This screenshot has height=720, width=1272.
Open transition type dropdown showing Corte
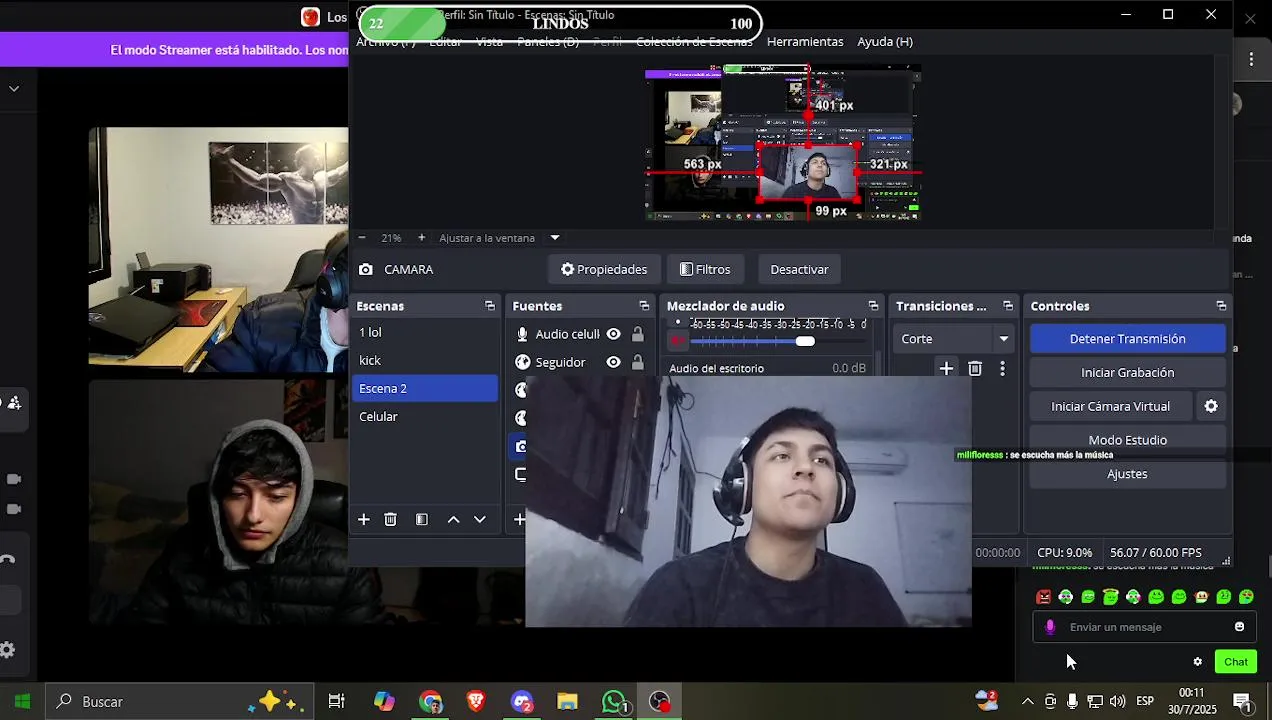coord(954,339)
